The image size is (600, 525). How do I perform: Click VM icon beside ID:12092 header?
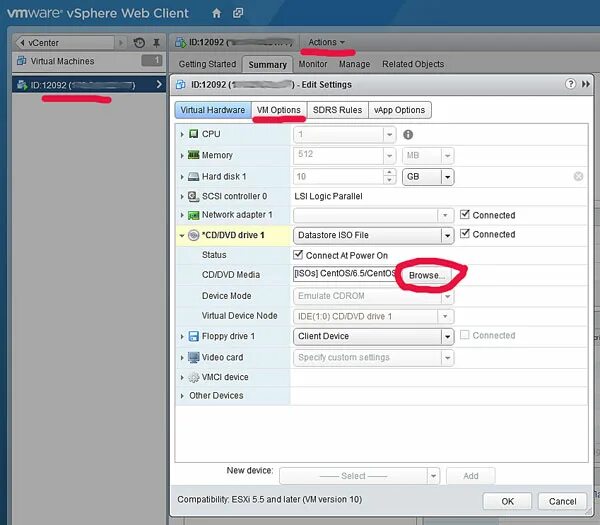(x=181, y=42)
